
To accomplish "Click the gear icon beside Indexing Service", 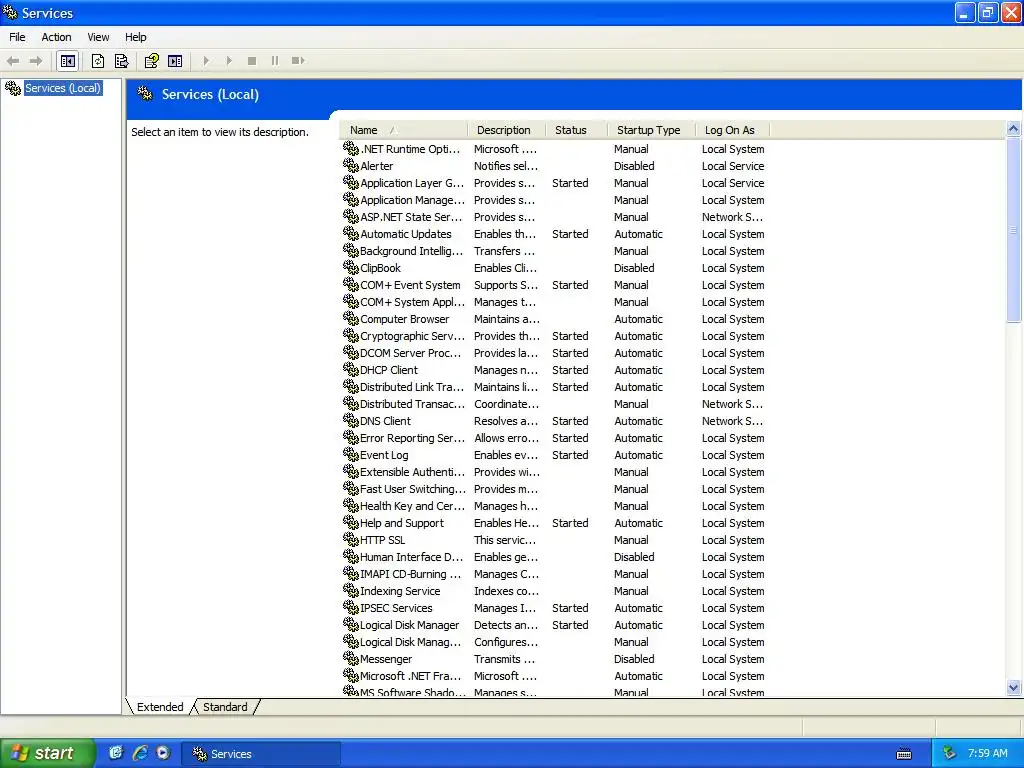I will (351, 590).
